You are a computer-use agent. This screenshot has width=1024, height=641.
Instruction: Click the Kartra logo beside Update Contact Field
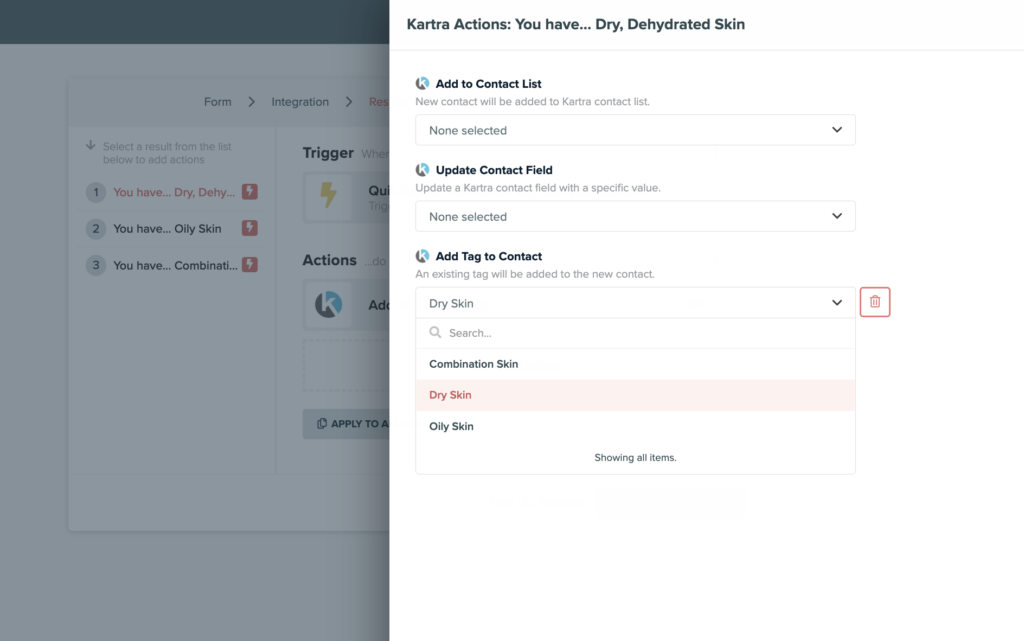pyautogui.click(x=423, y=170)
